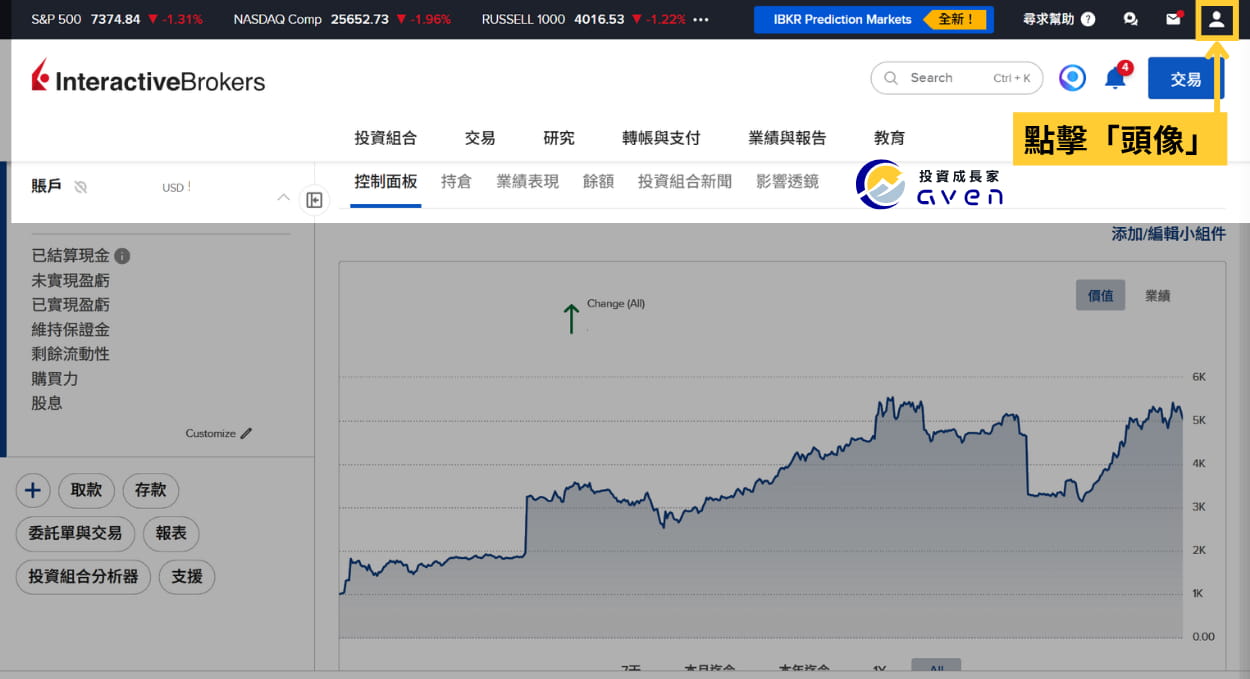Open the chat support bubble icon
The width and height of the screenshot is (1250, 679).
click(x=1131, y=19)
